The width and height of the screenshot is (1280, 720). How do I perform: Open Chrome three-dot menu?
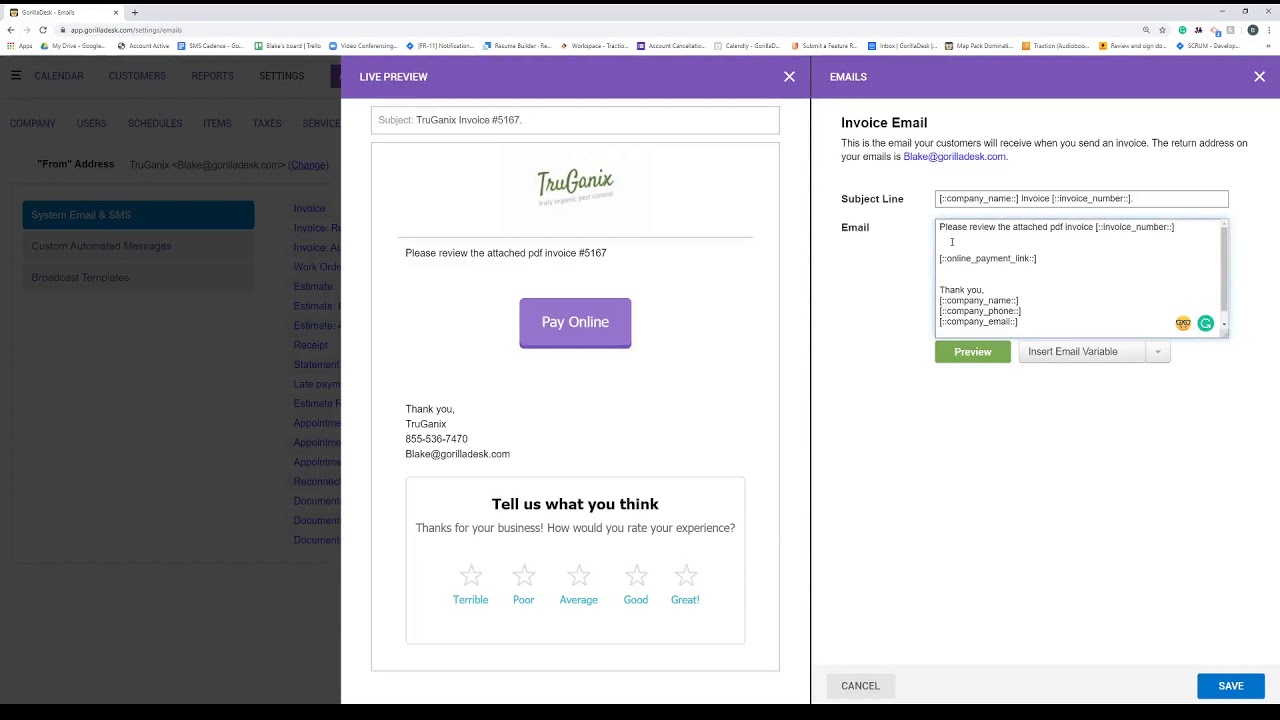(1269, 30)
